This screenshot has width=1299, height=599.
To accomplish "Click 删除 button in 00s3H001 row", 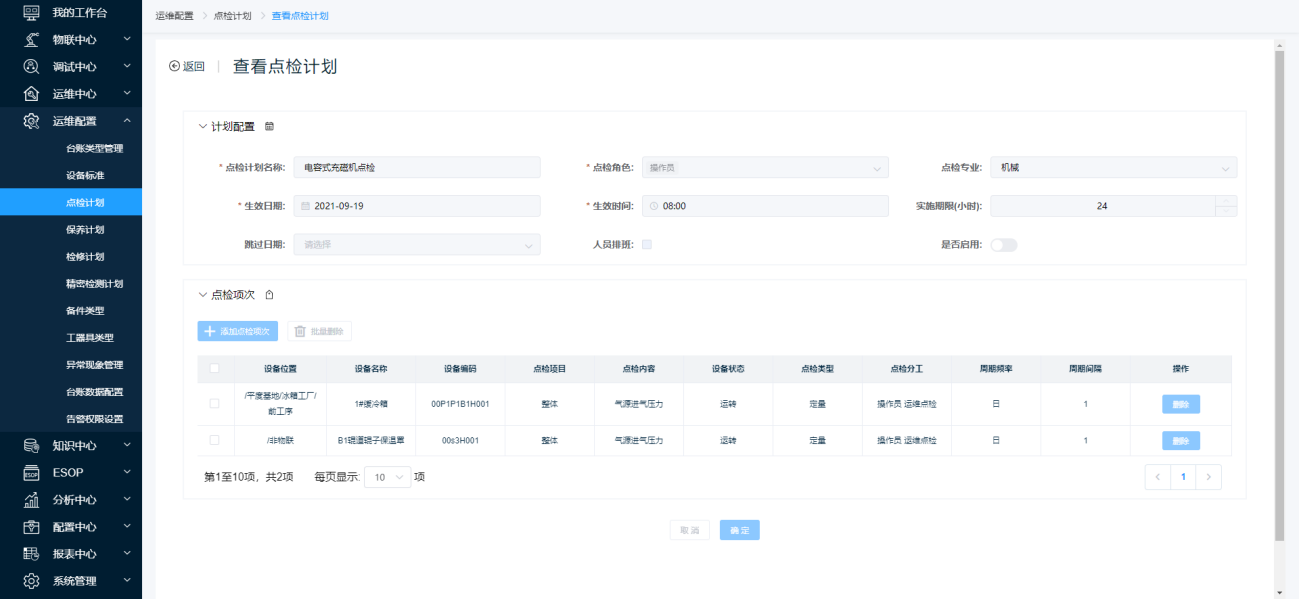I will (1181, 440).
